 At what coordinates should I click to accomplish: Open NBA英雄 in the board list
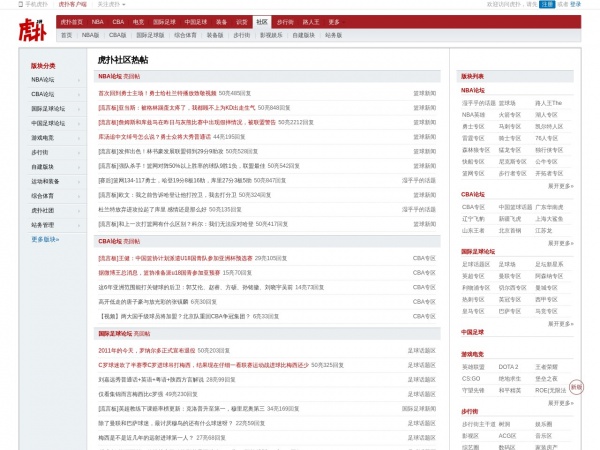click(473, 115)
